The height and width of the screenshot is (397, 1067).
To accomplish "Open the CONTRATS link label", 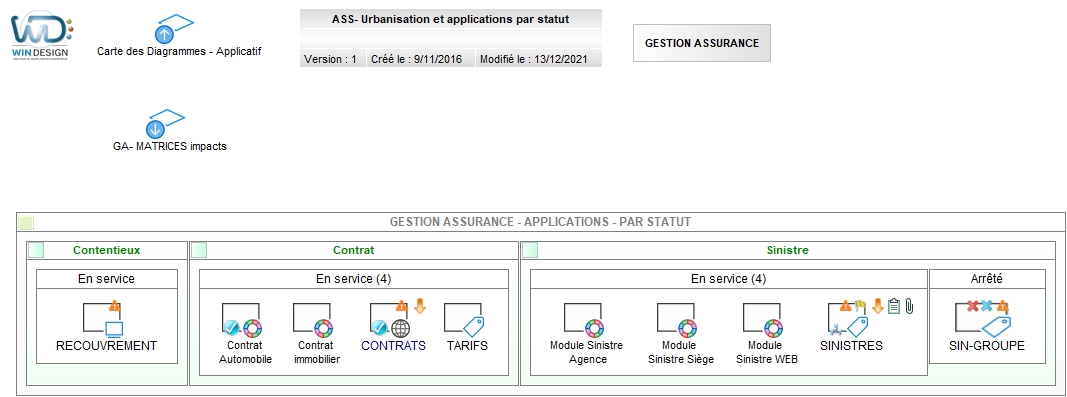I will tap(393, 346).
